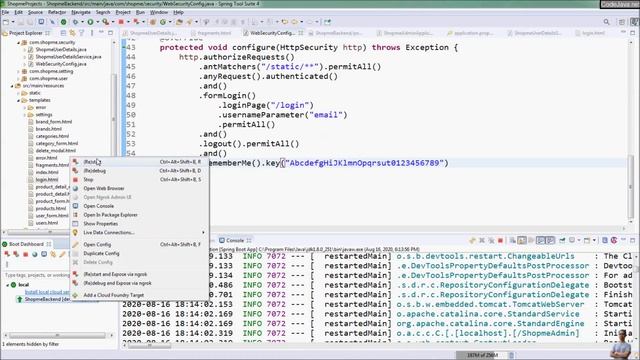The height and width of the screenshot is (360, 640).
Task: Click heap memory status bar indicator
Action: pyautogui.click(x=482, y=355)
